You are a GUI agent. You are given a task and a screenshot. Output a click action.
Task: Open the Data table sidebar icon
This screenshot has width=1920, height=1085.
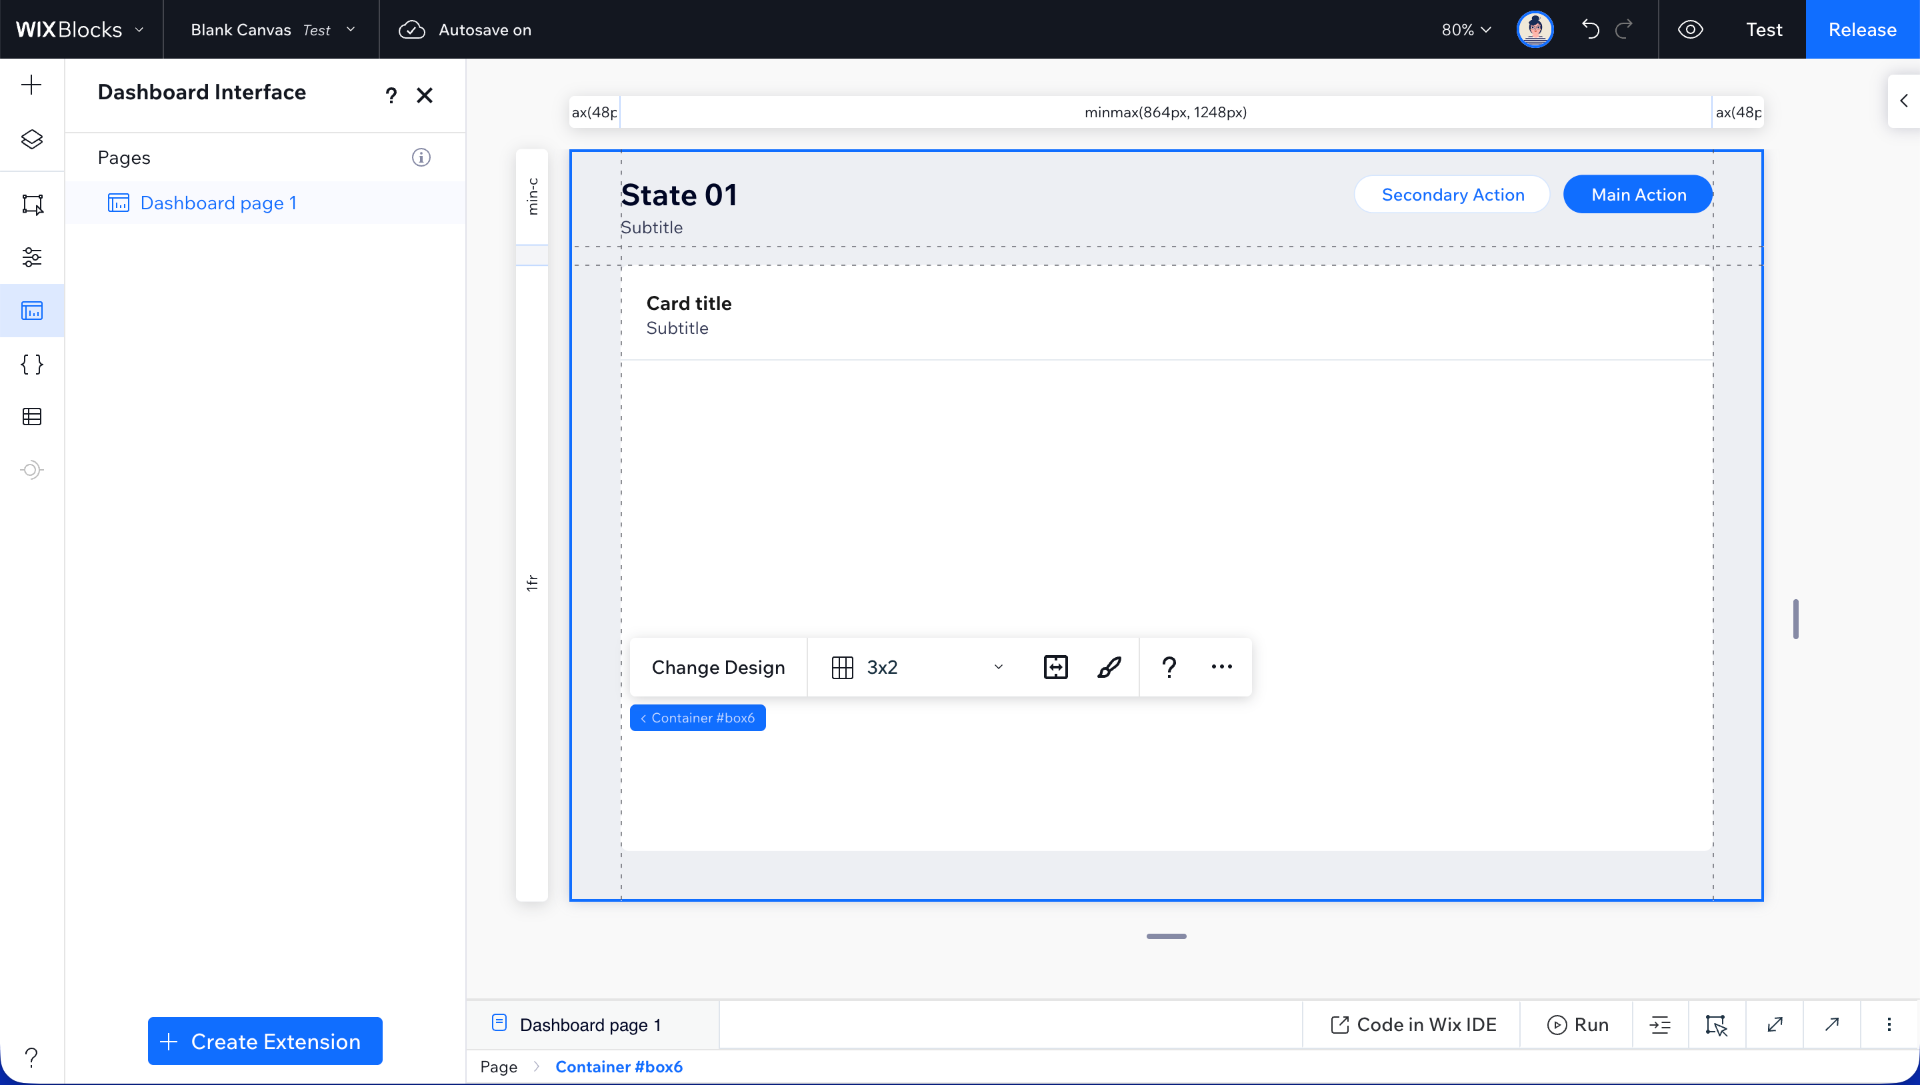click(x=32, y=417)
